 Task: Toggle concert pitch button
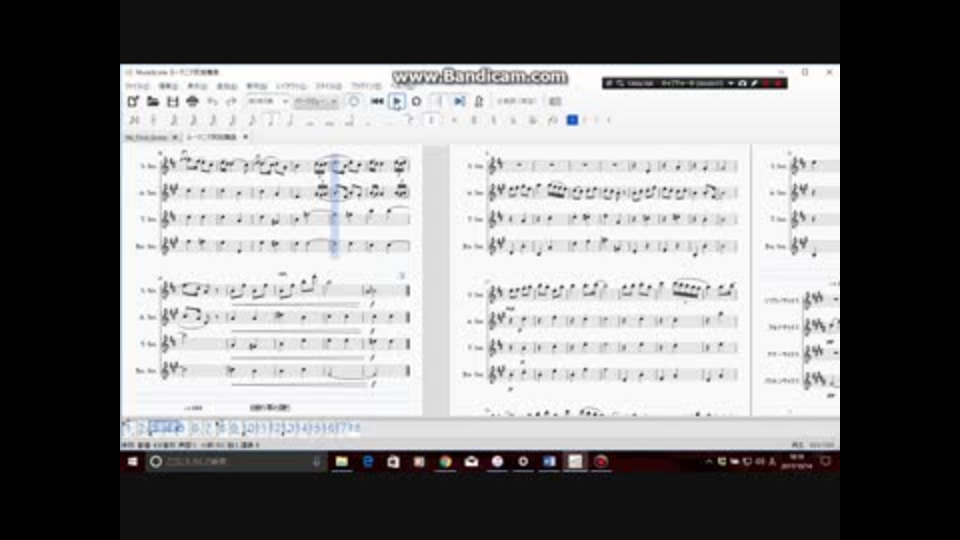coord(516,102)
